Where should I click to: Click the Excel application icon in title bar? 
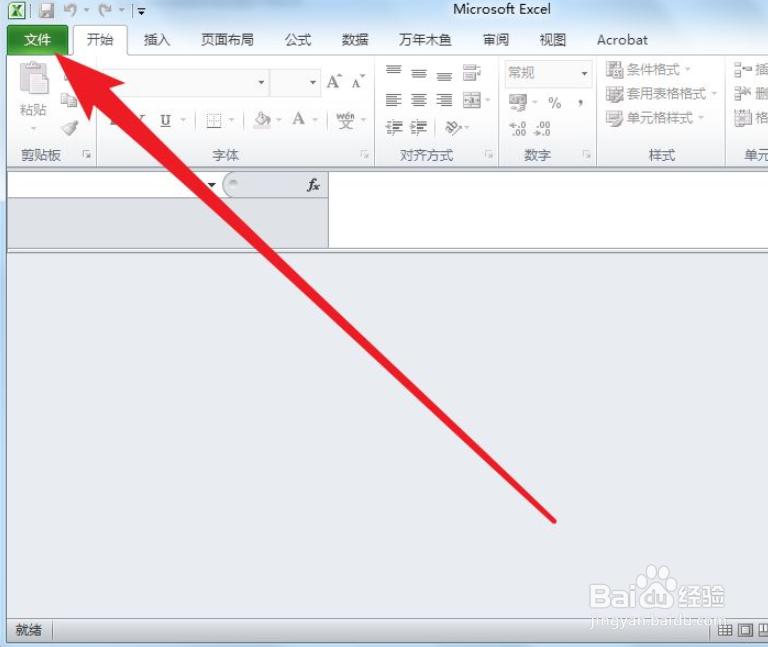[17, 10]
